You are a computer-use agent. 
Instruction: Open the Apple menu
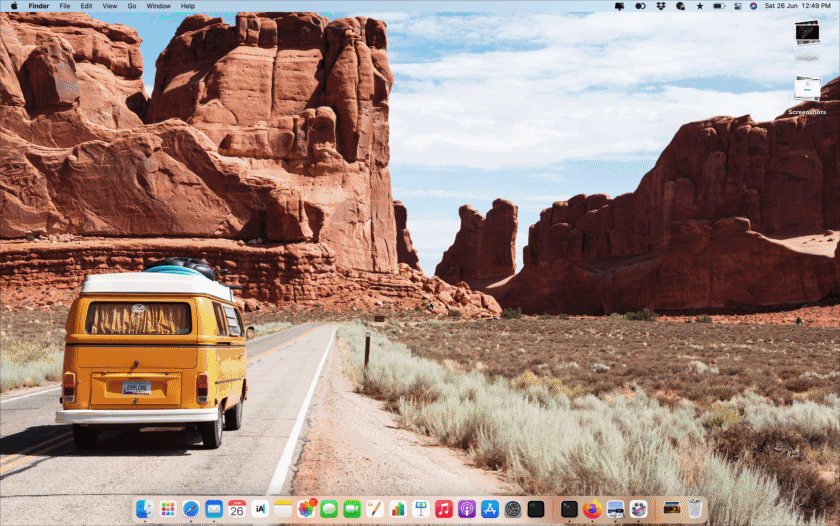pos(14,6)
